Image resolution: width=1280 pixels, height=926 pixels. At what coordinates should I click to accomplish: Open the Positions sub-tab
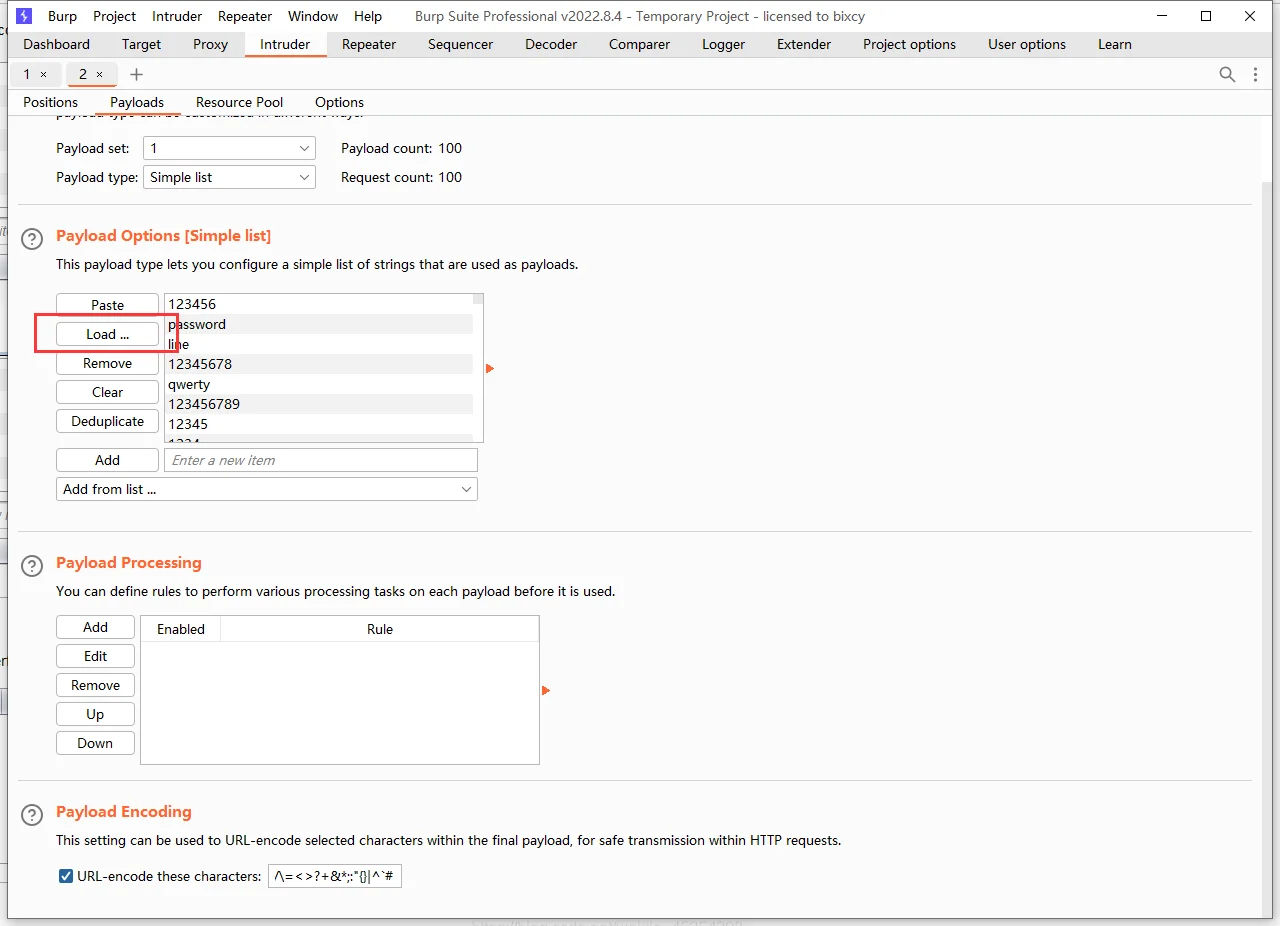[50, 102]
